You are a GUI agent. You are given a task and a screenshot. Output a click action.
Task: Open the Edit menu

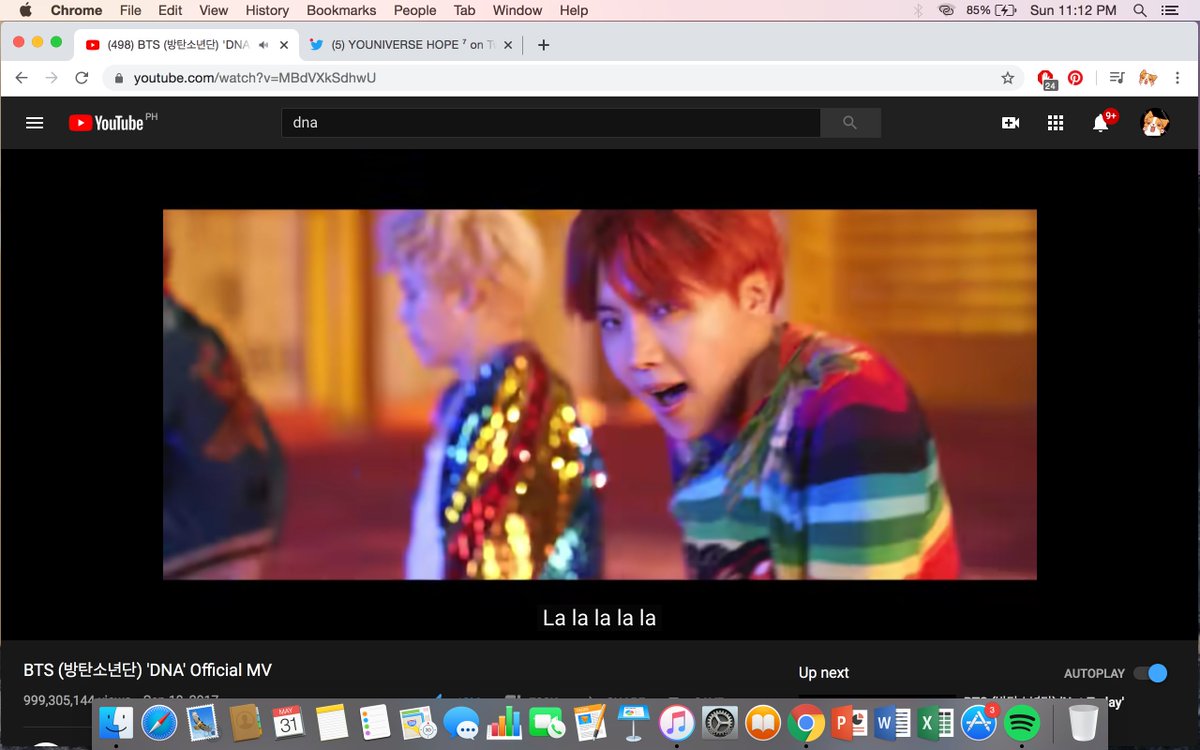point(170,10)
